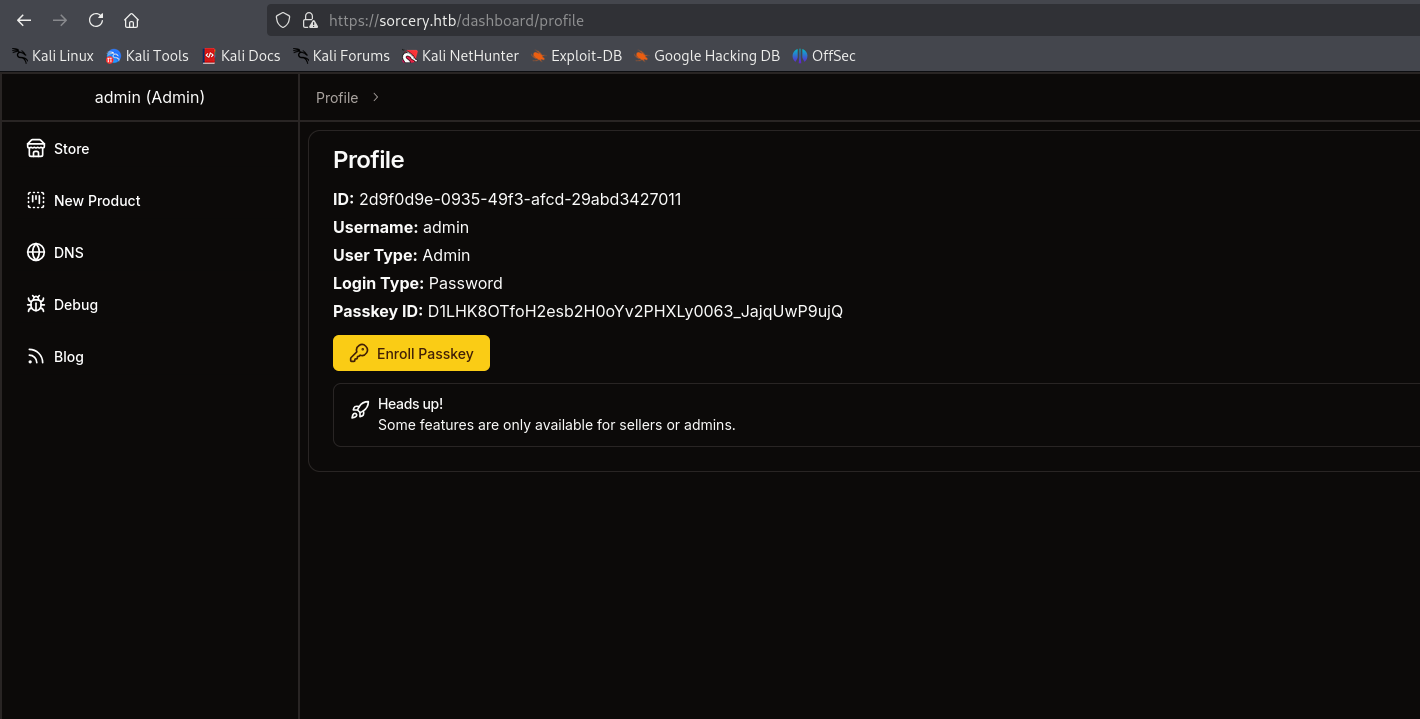
Task: Click the Blog RSS feed icon
Action: 36,356
